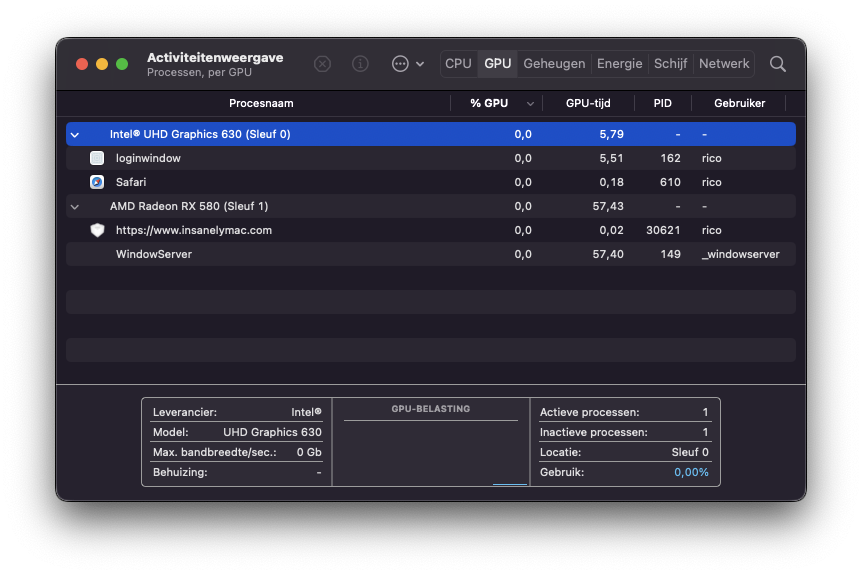This screenshot has height=575, width=862.
Task: Switch to the Netwerk tab
Action: pos(724,64)
